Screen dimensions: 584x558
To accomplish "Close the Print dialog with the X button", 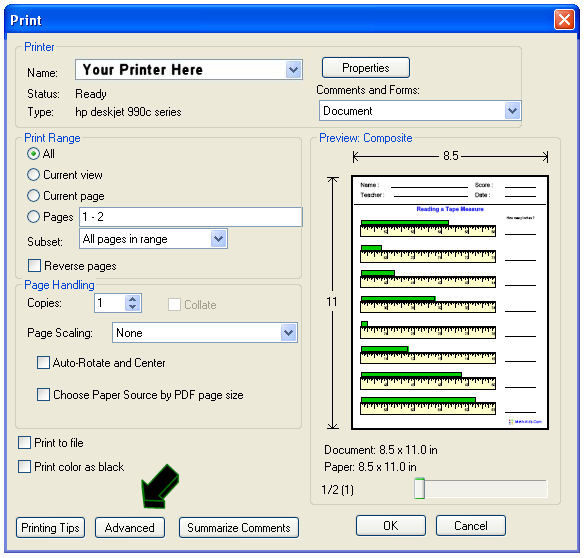I will pos(564,19).
